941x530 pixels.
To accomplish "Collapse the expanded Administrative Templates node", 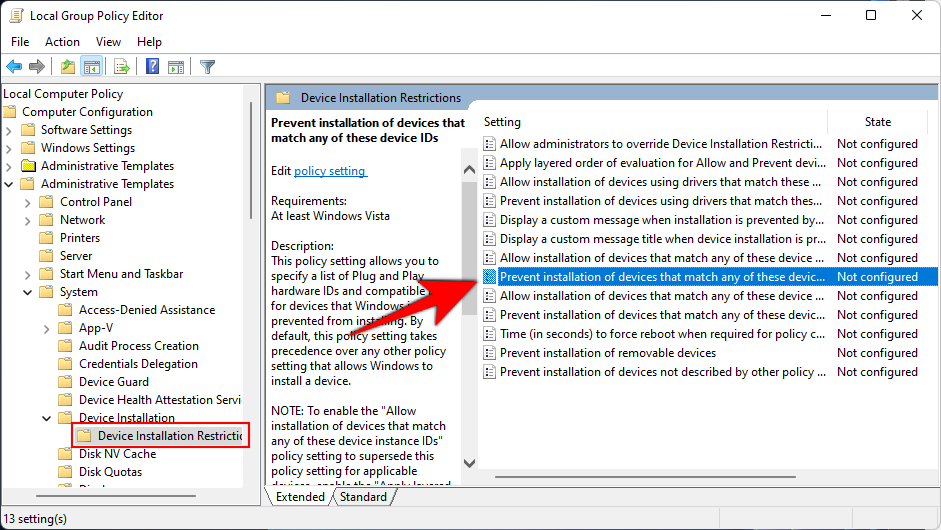I will (x=8, y=184).
